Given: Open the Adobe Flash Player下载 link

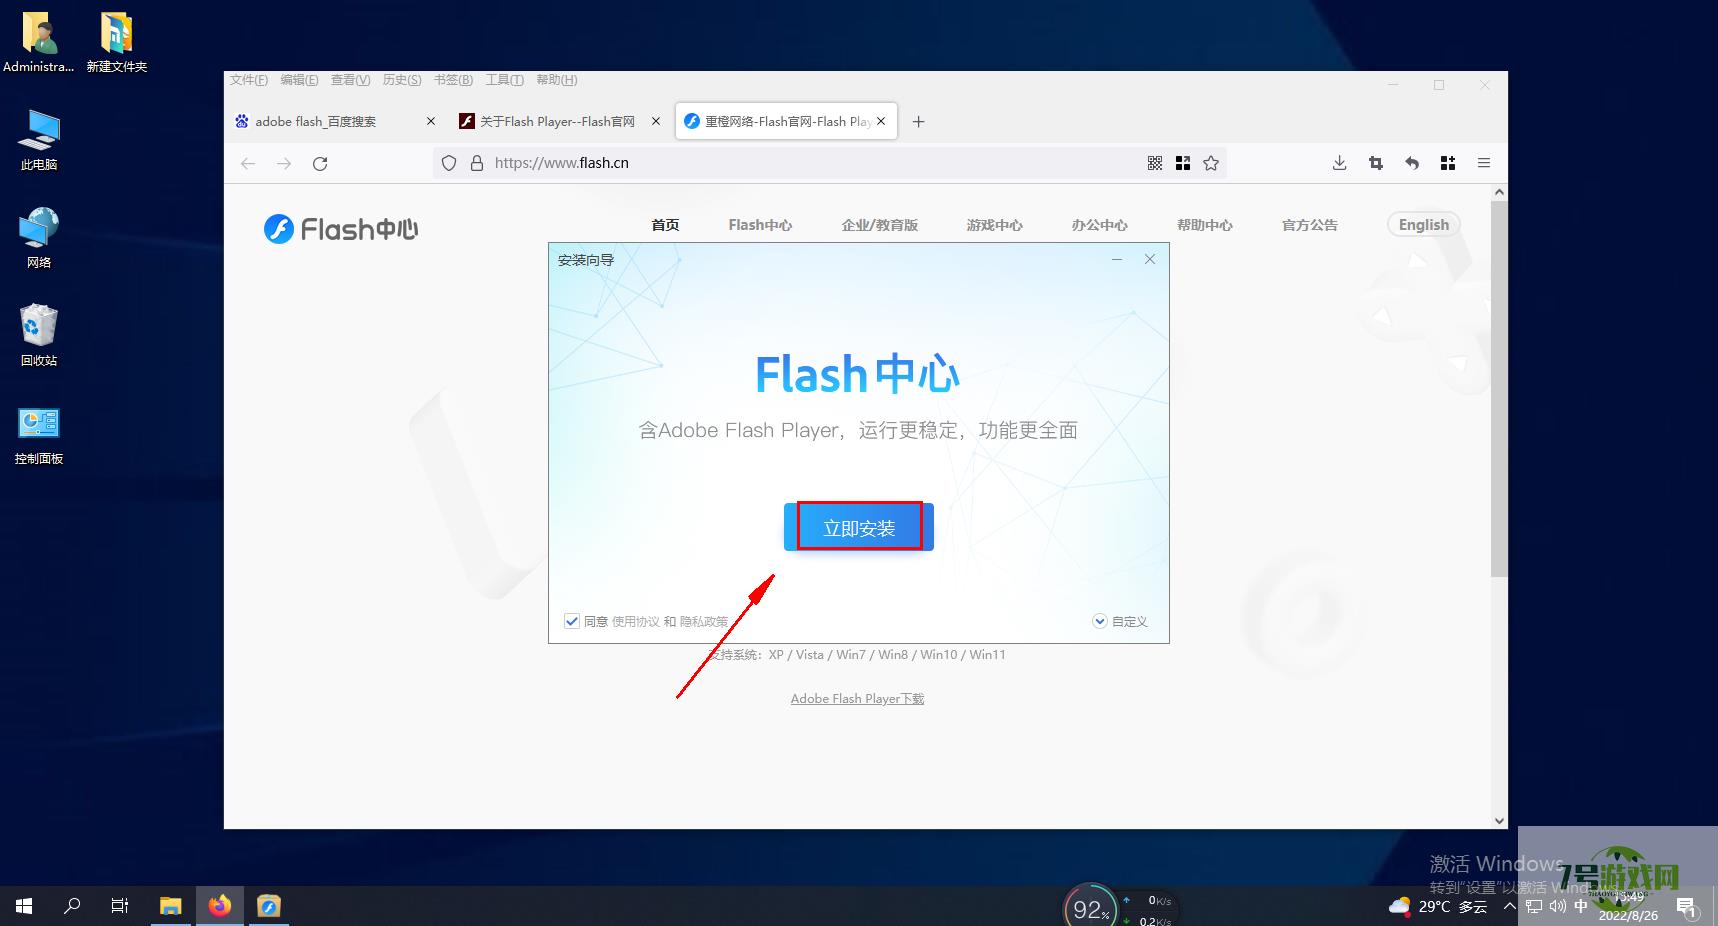Looking at the screenshot, I should click(x=857, y=699).
